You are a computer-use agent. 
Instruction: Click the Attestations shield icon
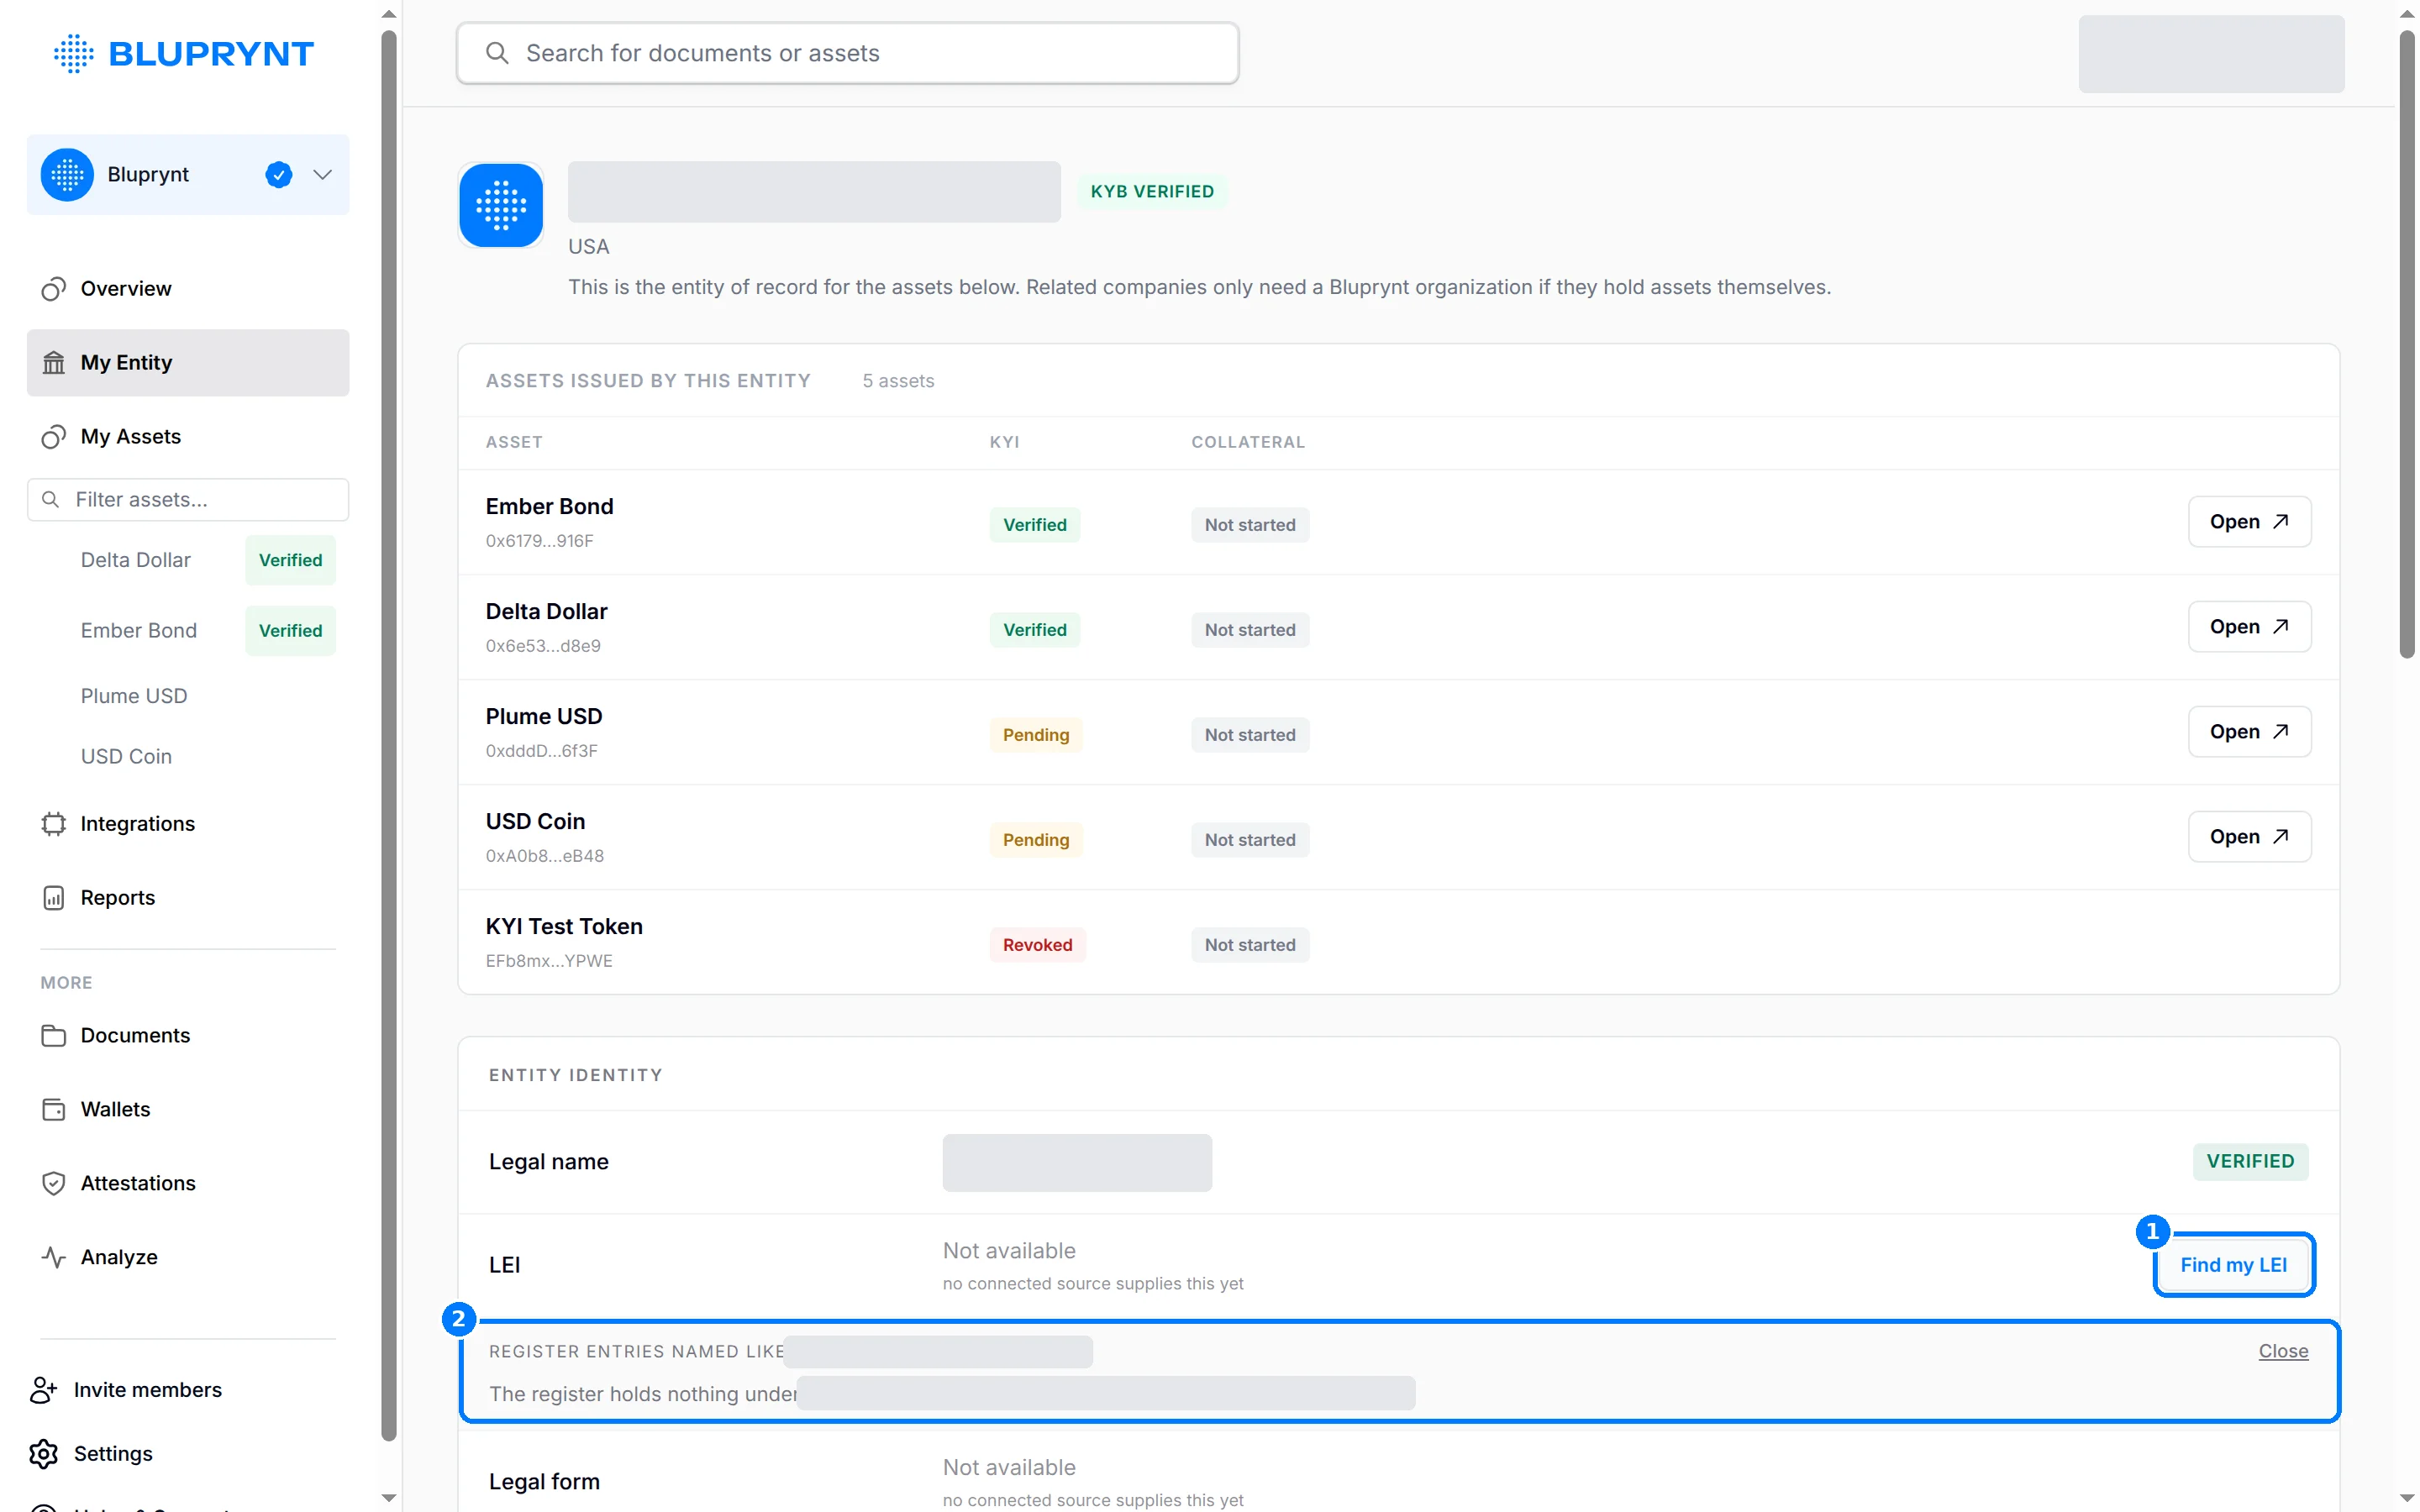tap(53, 1184)
